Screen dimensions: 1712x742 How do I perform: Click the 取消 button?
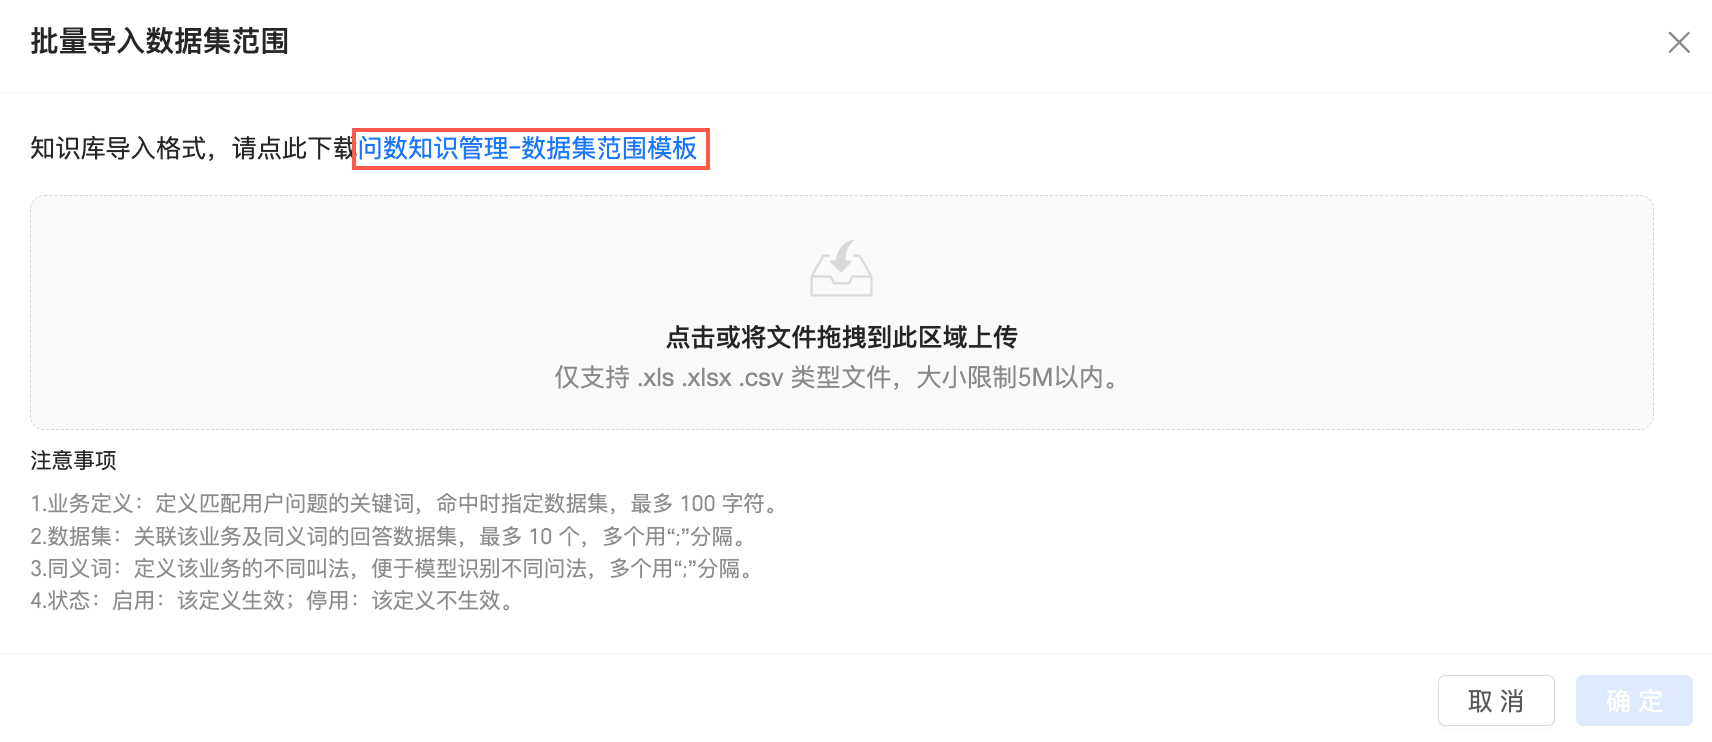coord(1496,701)
